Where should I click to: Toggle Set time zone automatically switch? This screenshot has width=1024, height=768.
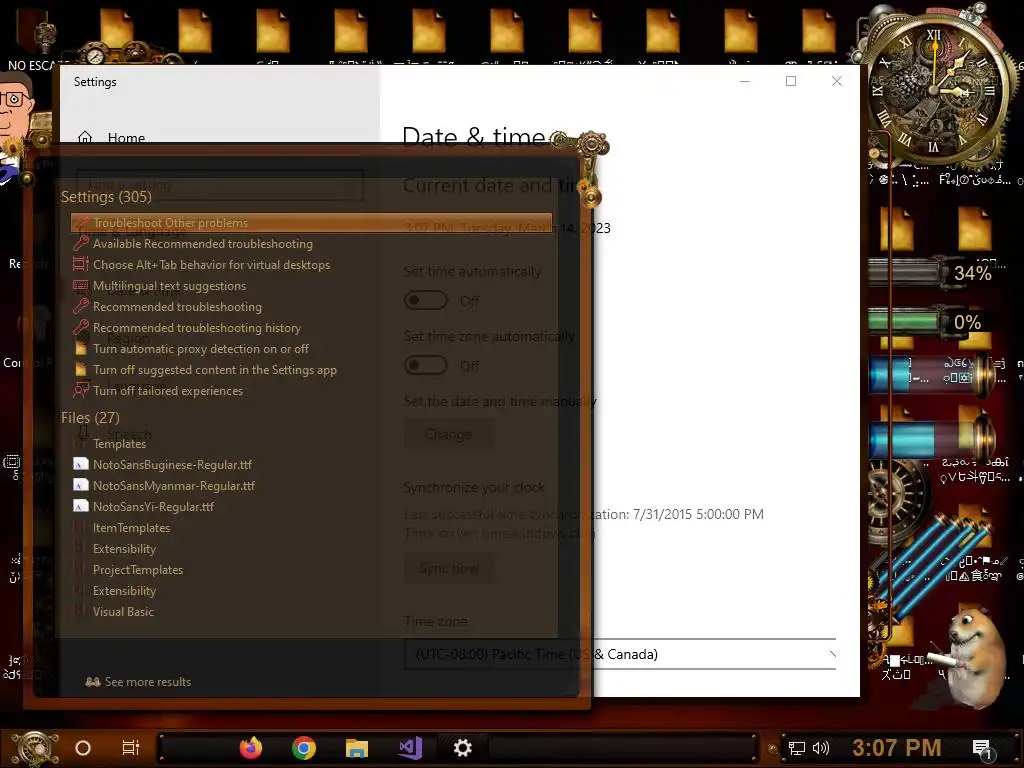click(x=426, y=365)
